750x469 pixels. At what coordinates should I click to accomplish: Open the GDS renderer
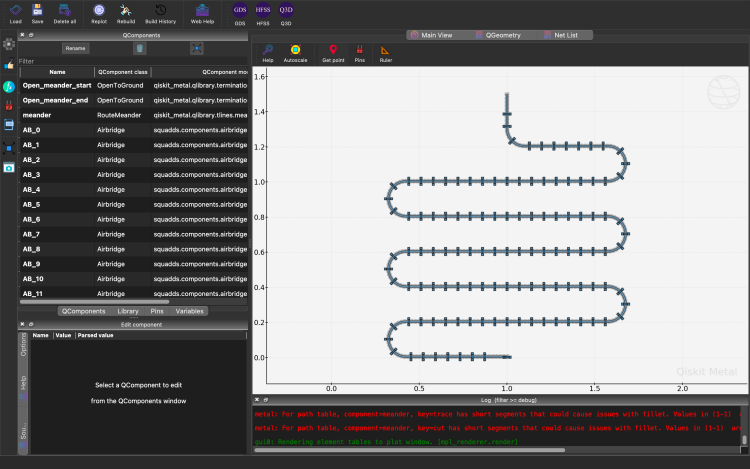click(x=240, y=14)
